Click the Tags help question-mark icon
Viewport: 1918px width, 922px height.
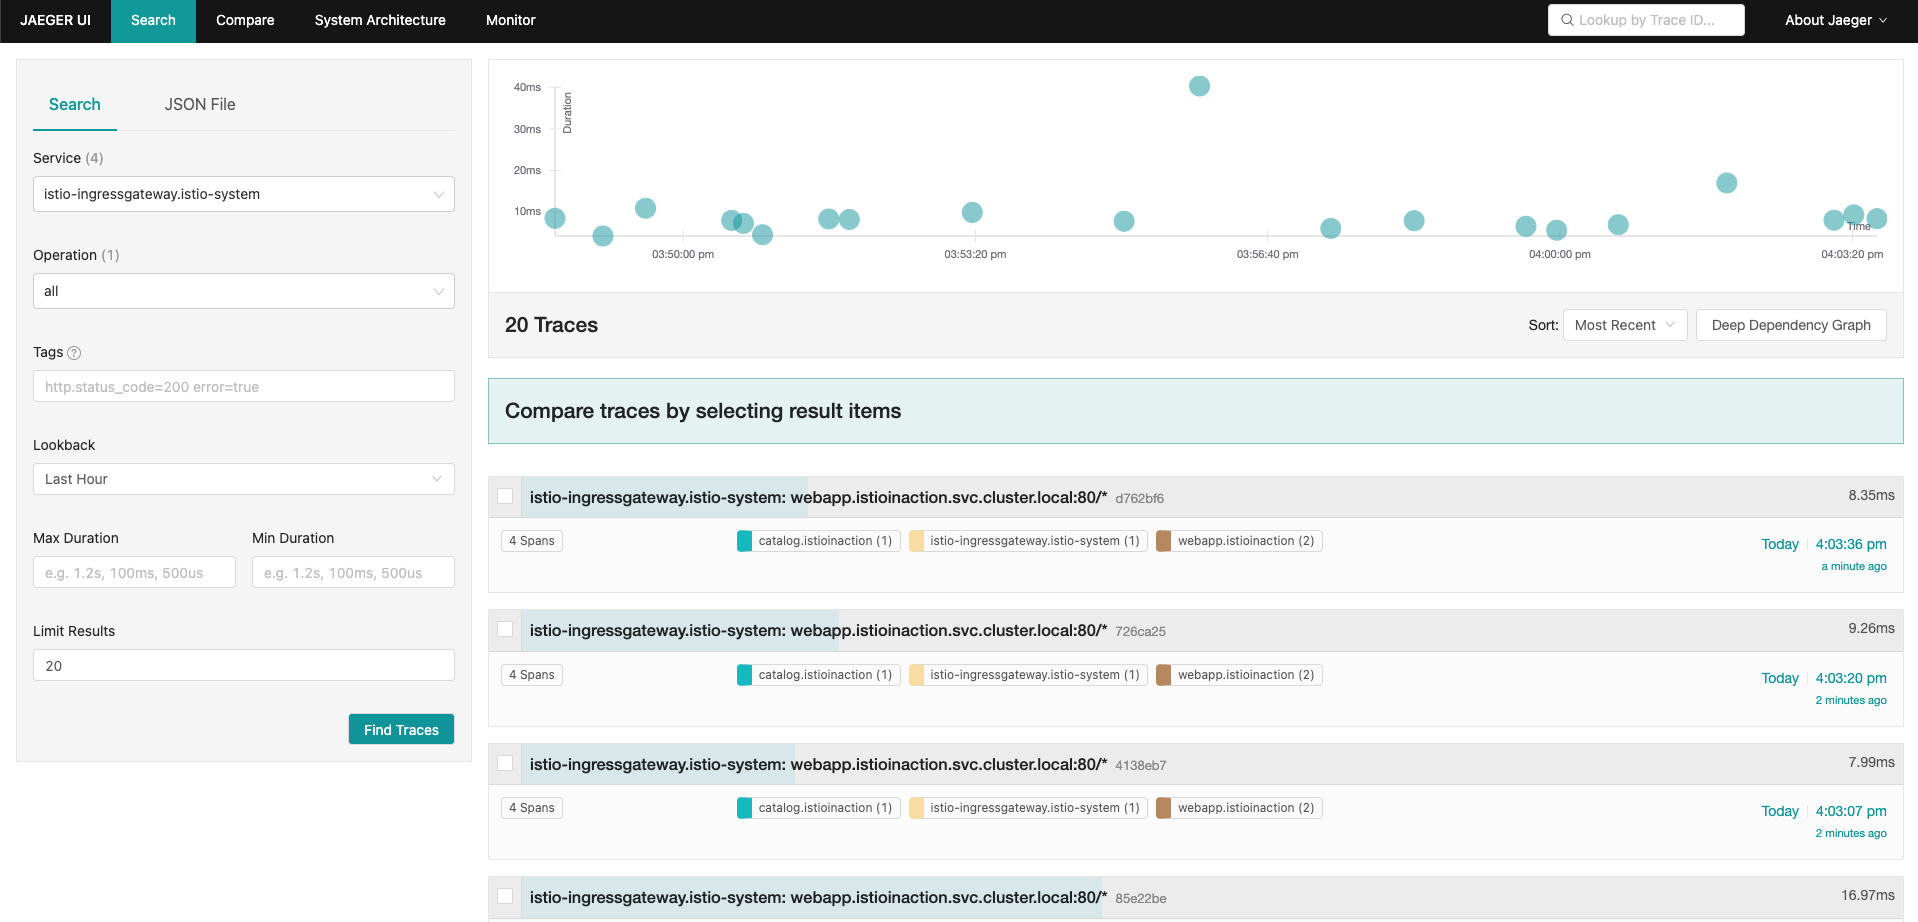(74, 353)
